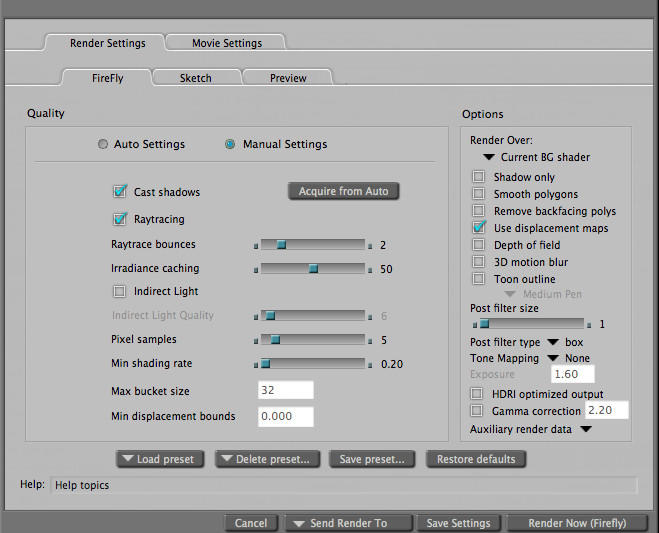The height and width of the screenshot is (533, 659).
Task: Uncheck Use displacement maps
Action: point(479,227)
